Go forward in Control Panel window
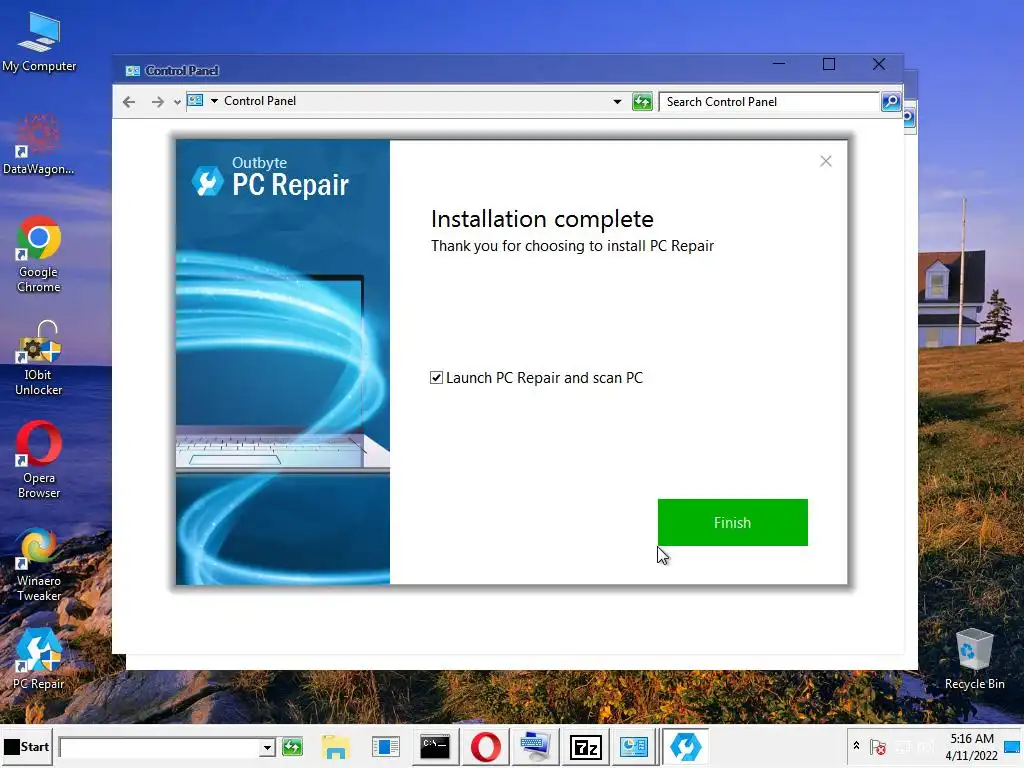Image resolution: width=1024 pixels, height=768 pixels. (x=157, y=102)
